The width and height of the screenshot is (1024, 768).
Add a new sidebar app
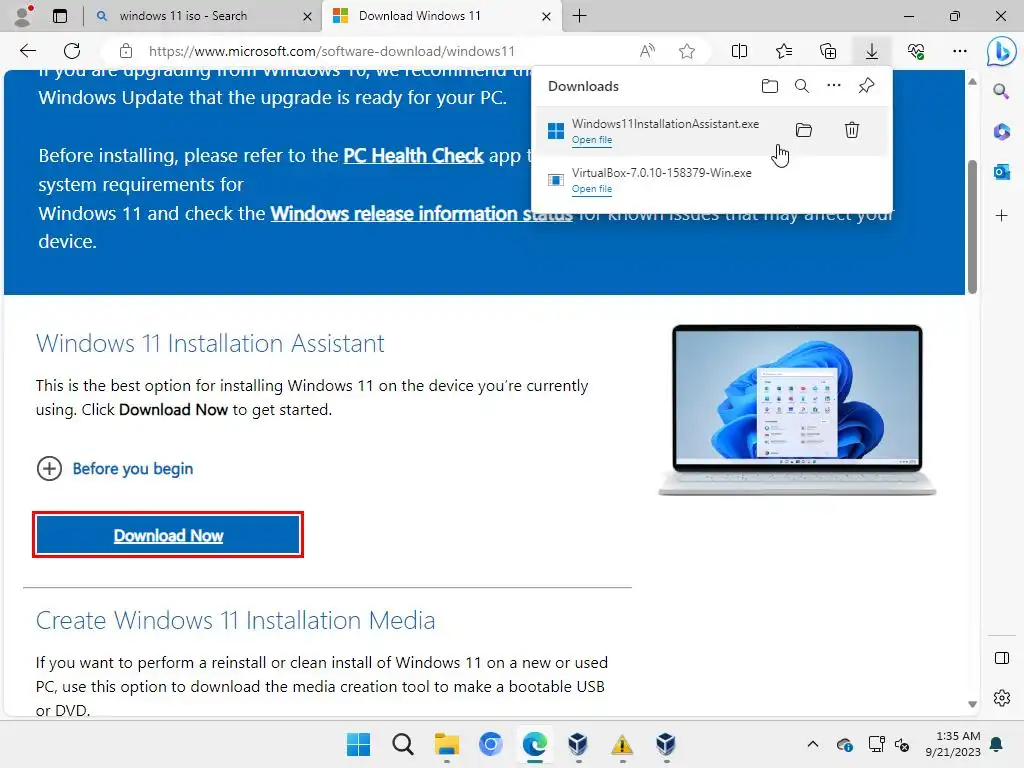pos(1001,216)
